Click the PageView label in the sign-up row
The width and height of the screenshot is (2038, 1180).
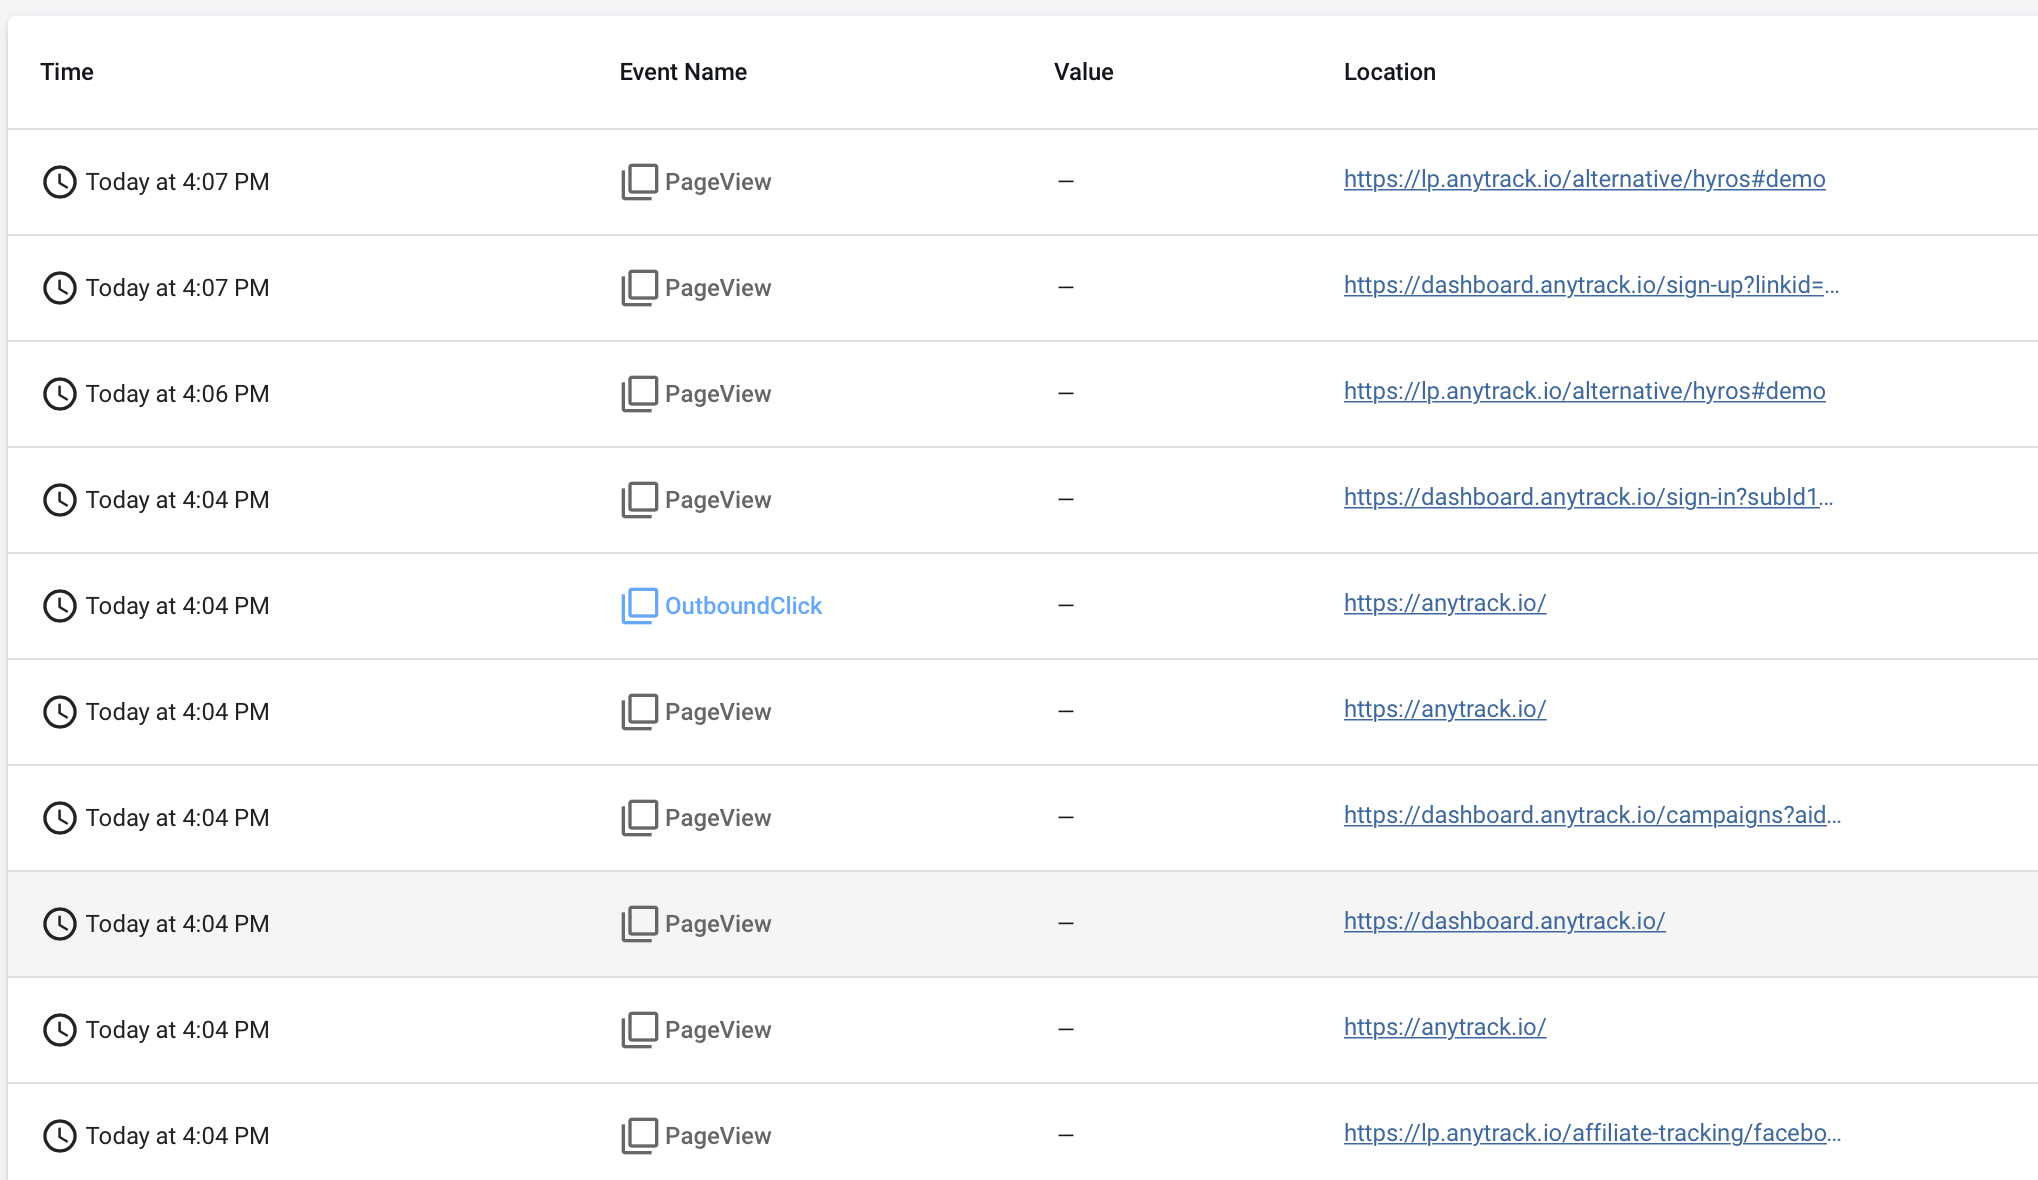click(x=718, y=288)
